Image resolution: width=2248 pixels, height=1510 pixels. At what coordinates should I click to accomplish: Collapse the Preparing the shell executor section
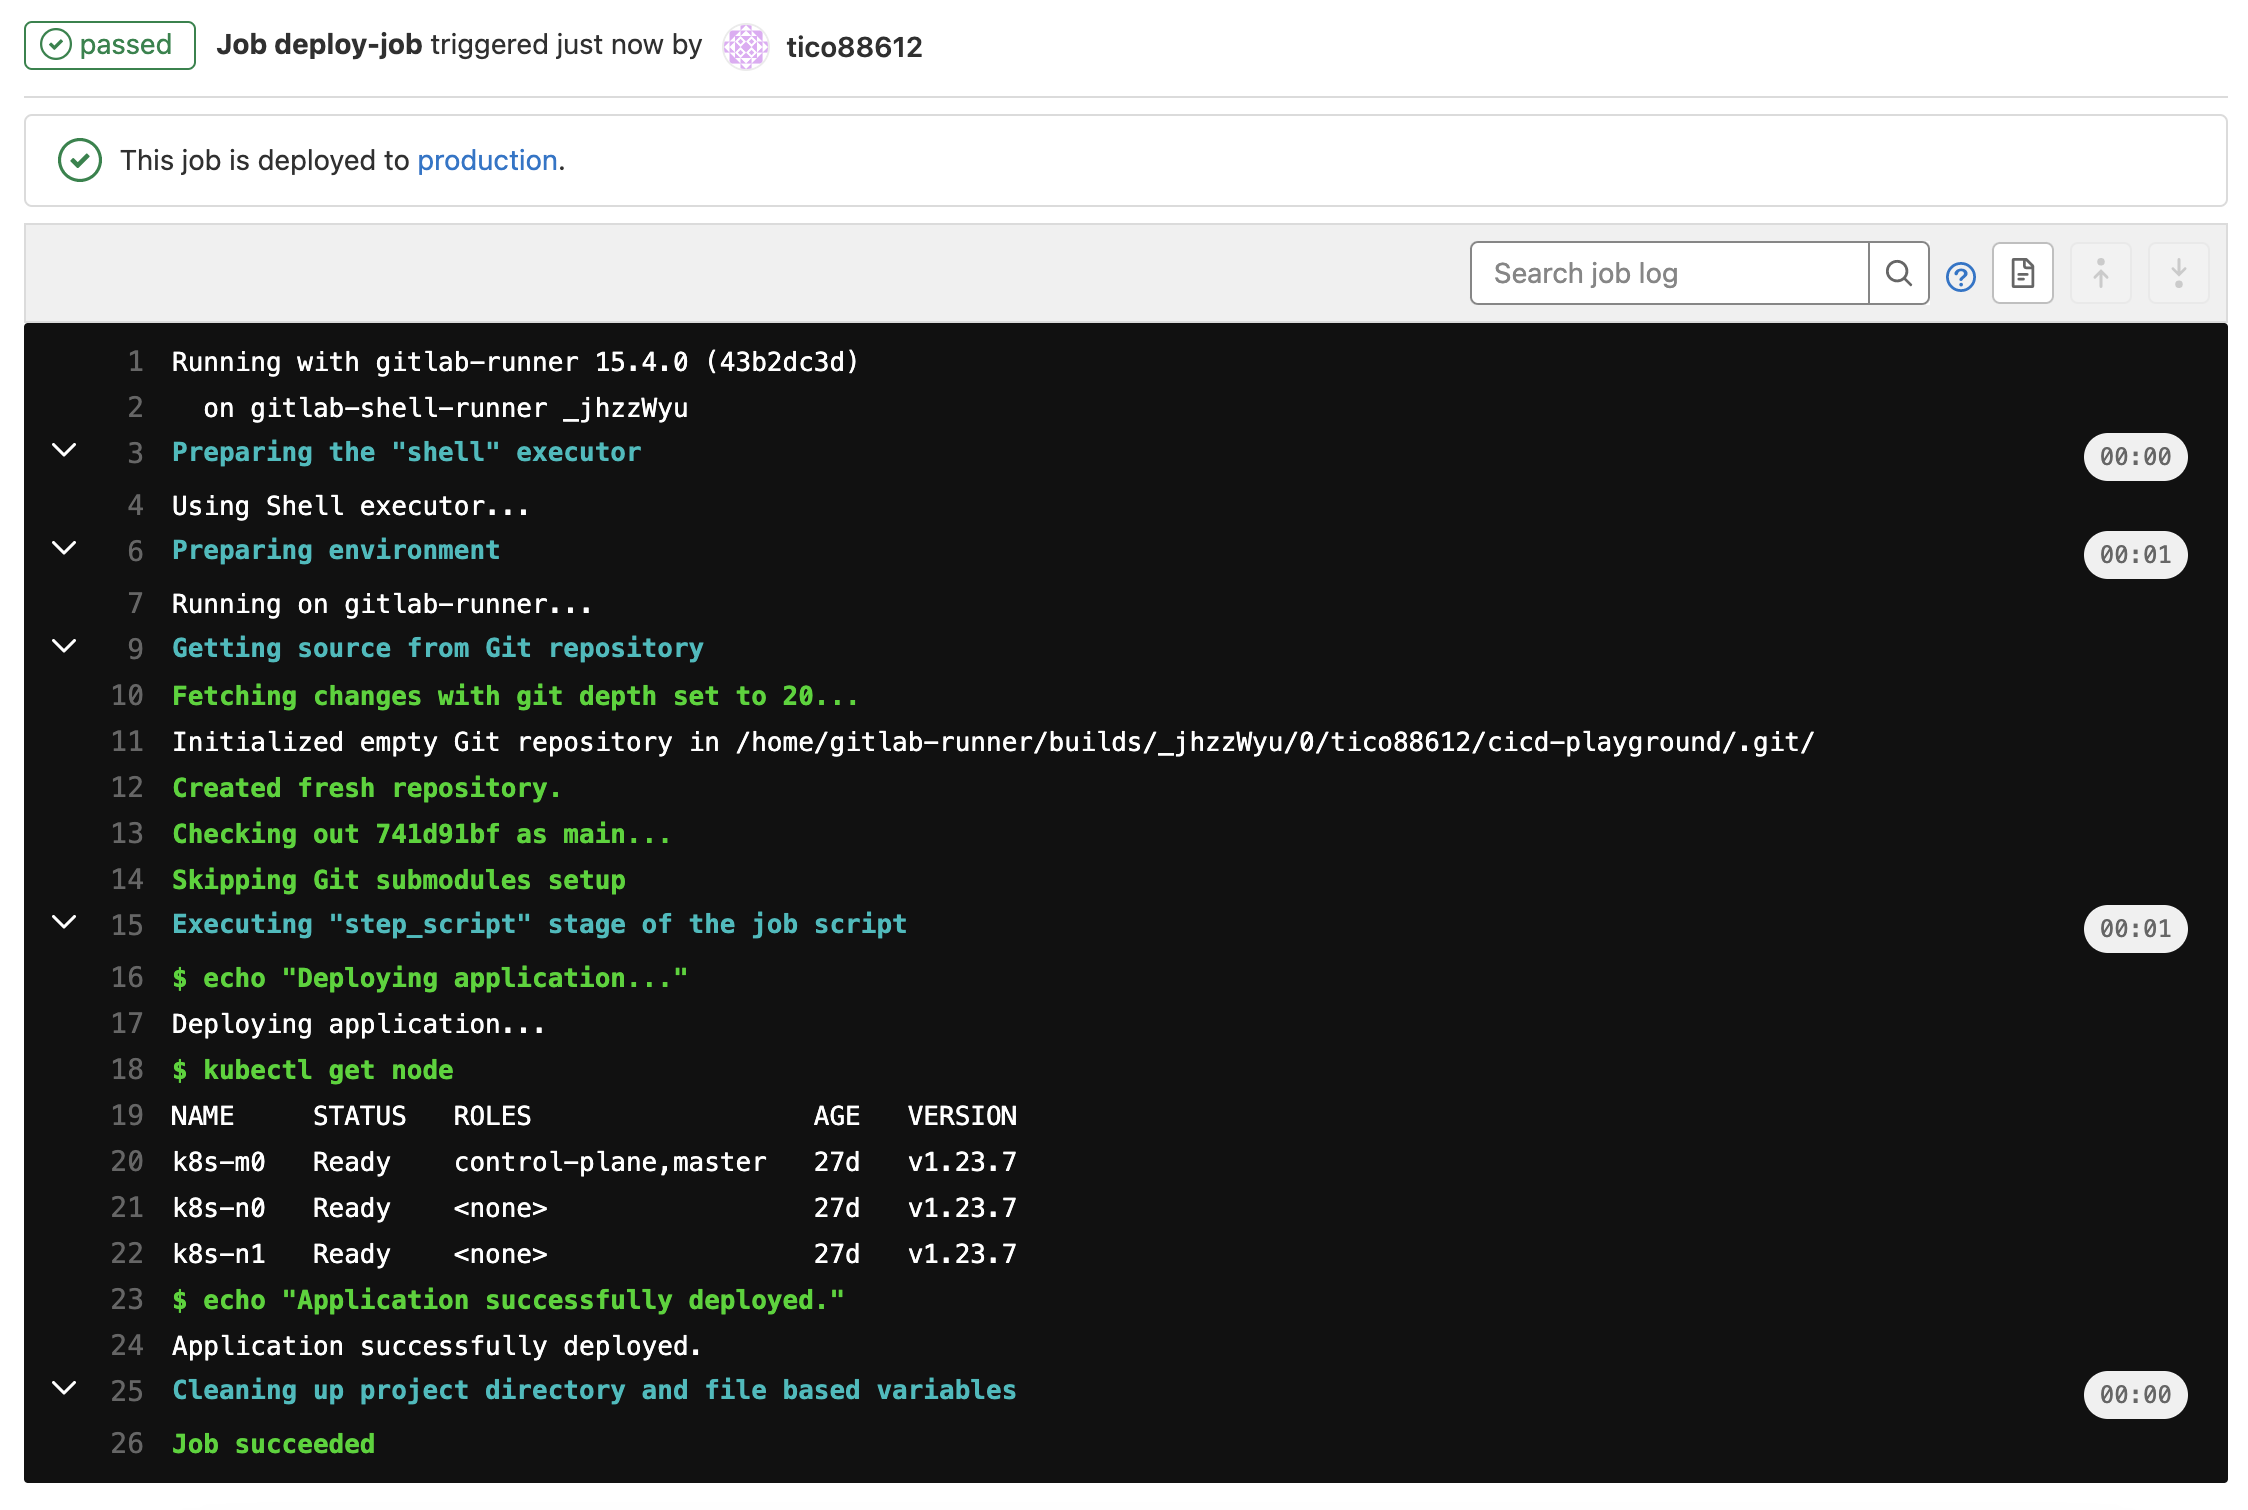[x=64, y=450]
